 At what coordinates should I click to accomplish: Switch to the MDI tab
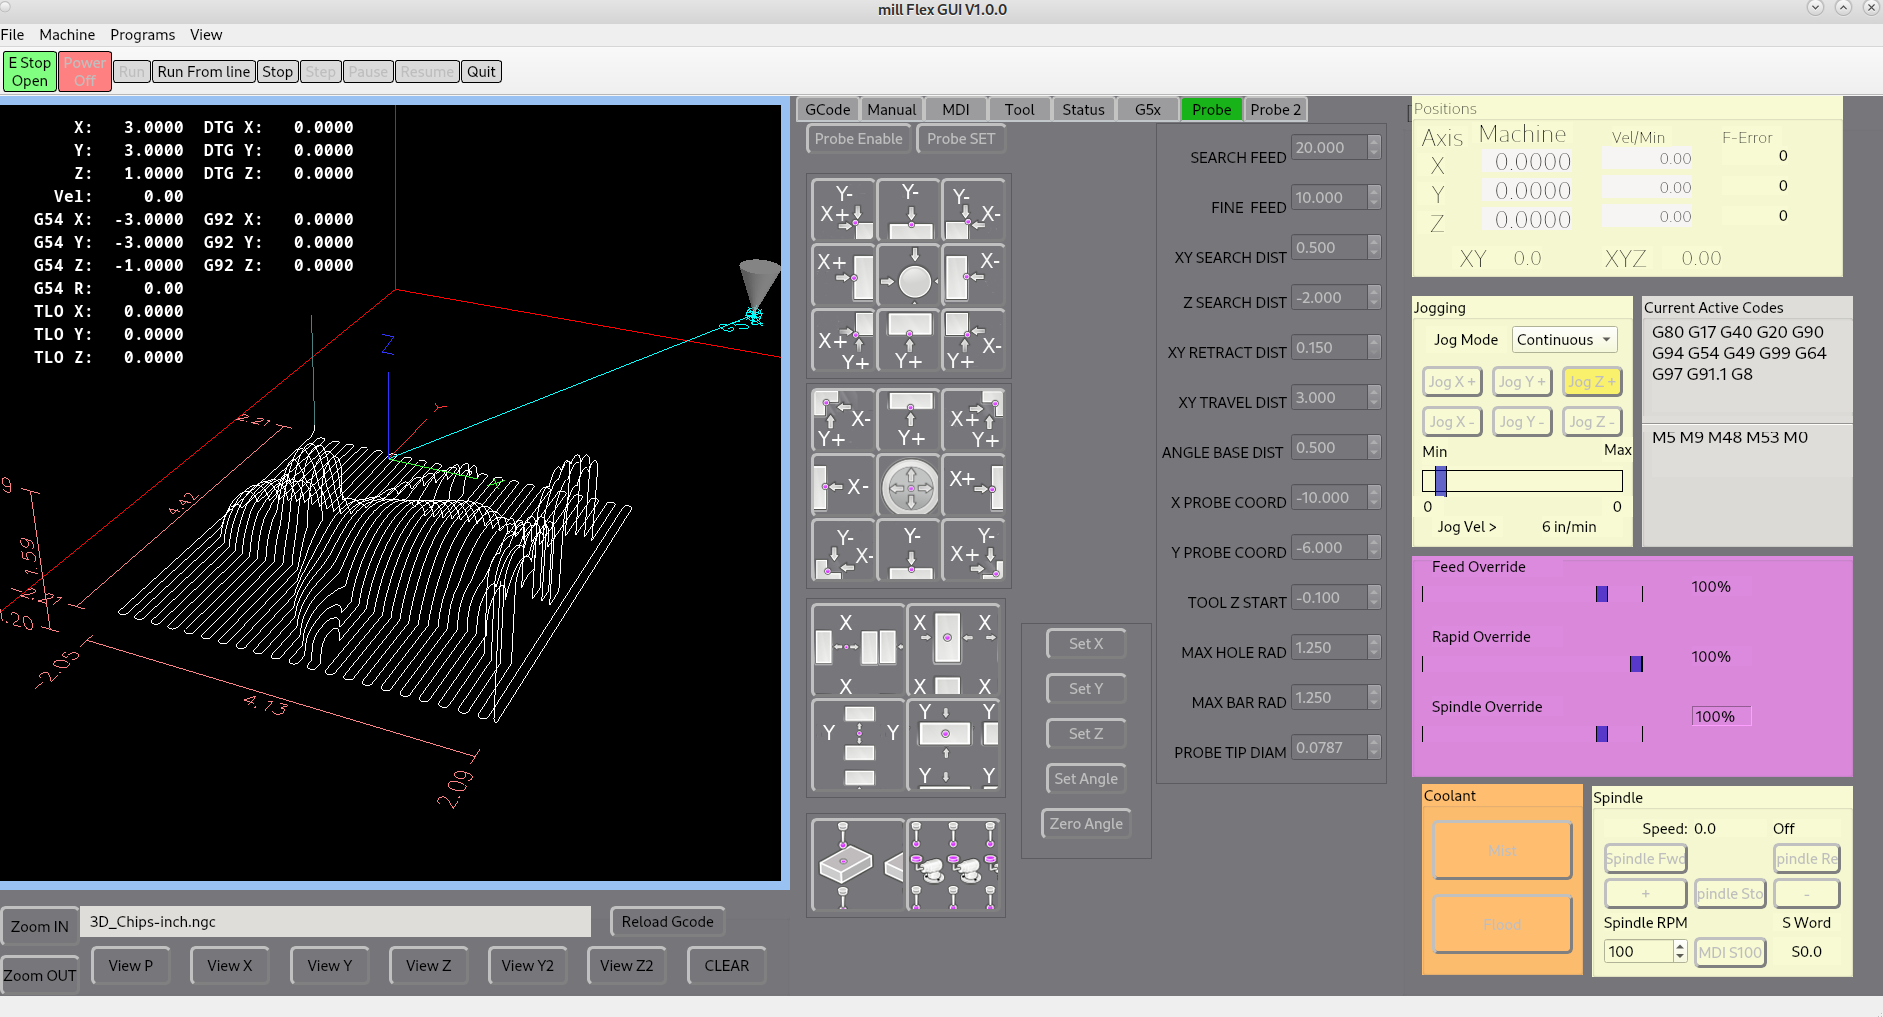pyautogui.click(x=956, y=109)
